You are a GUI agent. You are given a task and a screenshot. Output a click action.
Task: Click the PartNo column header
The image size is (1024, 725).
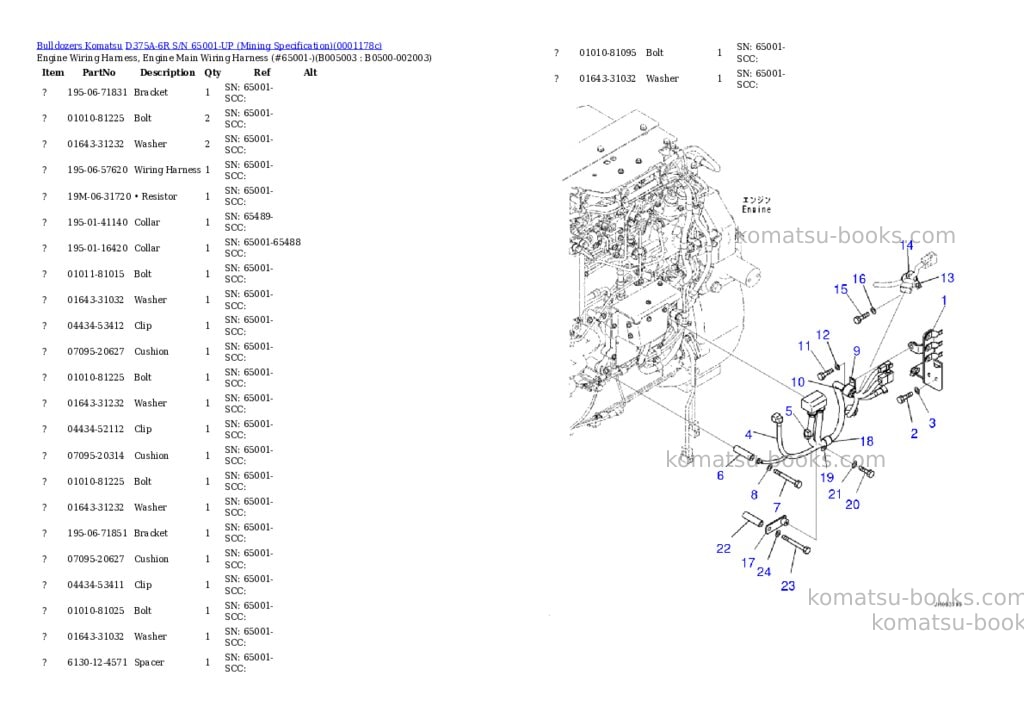[x=99, y=72]
